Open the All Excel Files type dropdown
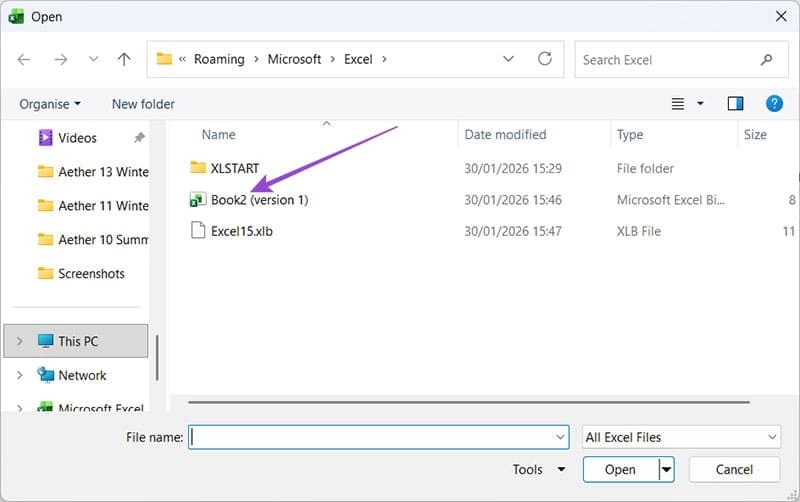This screenshot has width=800, height=502. [x=681, y=437]
